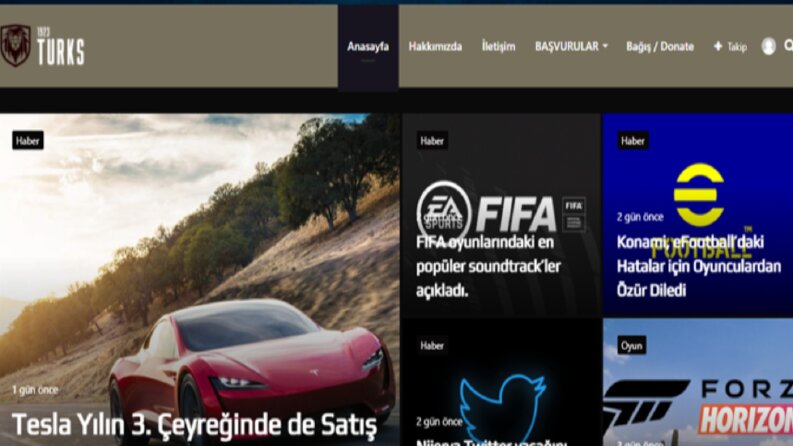Go to the Anasayfa tab
Viewport: 793px width, 446px height.
pos(368,46)
